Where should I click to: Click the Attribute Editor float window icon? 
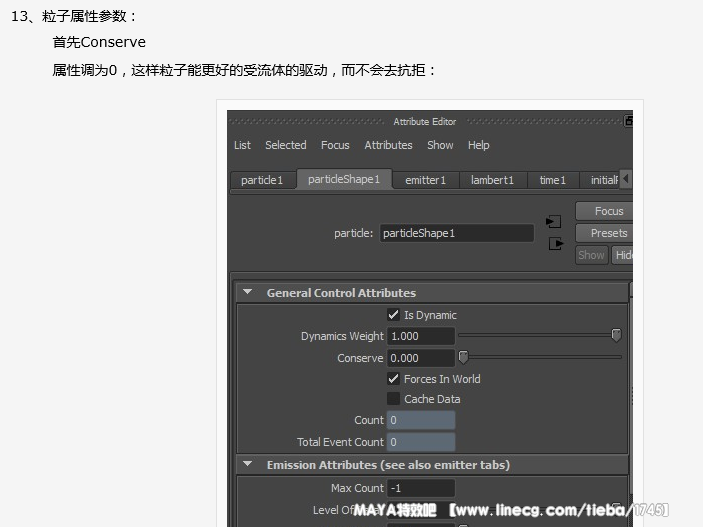(x=628, y=121)
